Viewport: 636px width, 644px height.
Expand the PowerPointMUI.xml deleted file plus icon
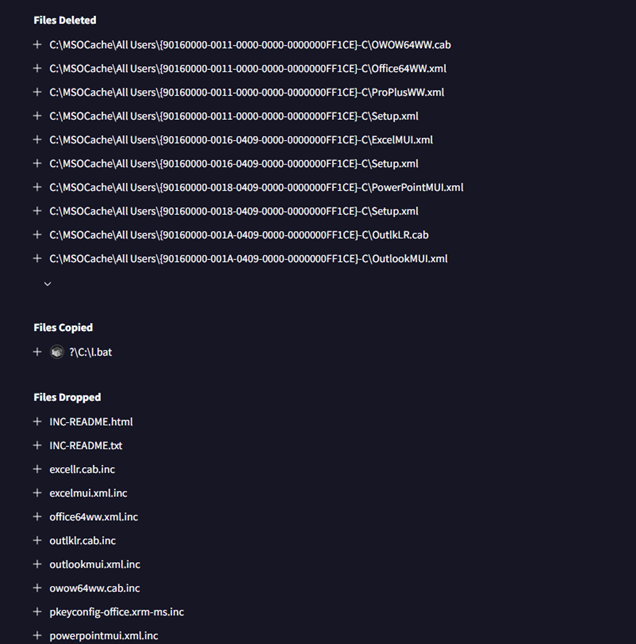pyautogui.click(x=37, y=187)
